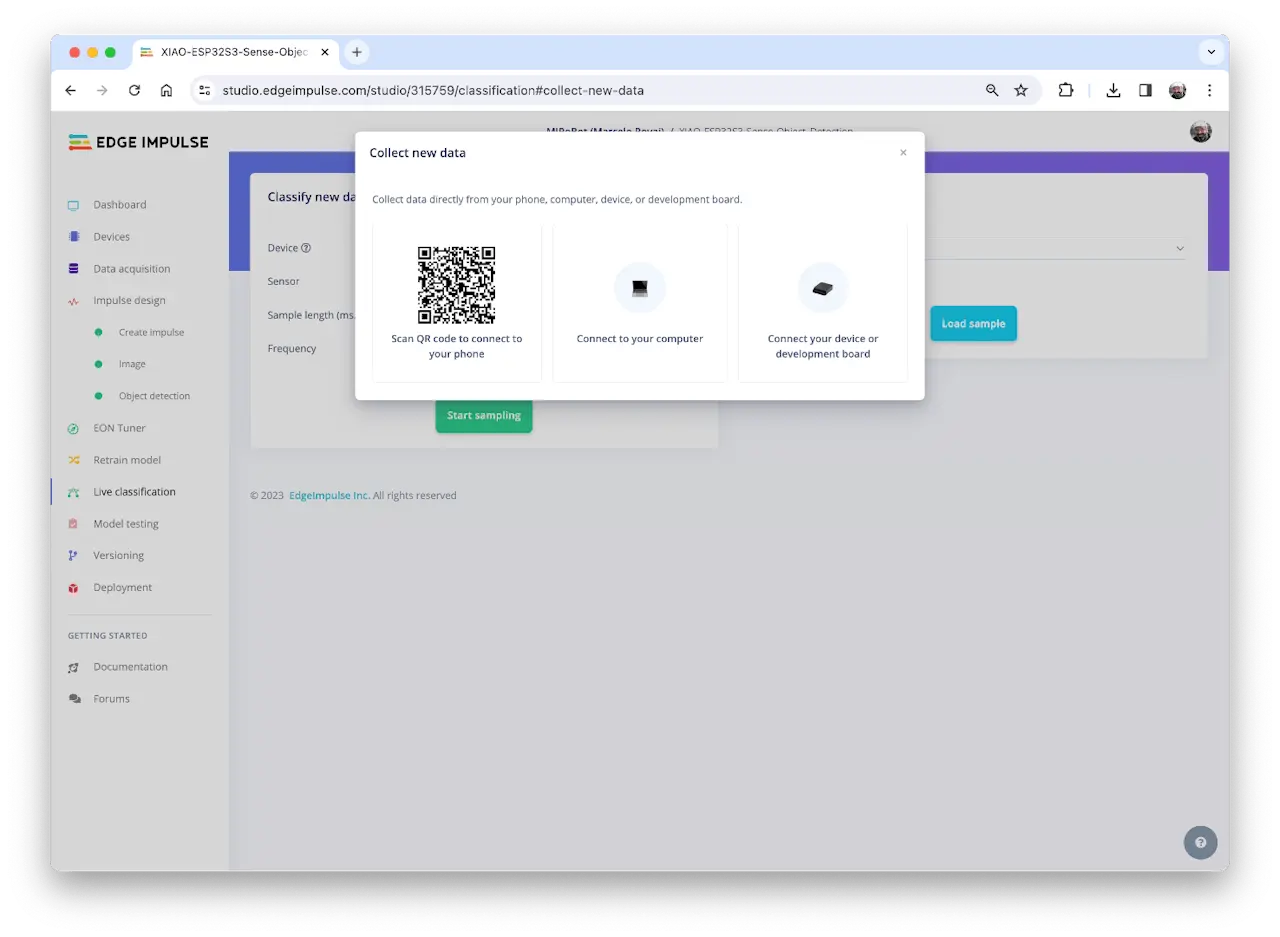1280x937 pixels.
Task: Open the Dashboard sidebar item
Action: [120, 205]
